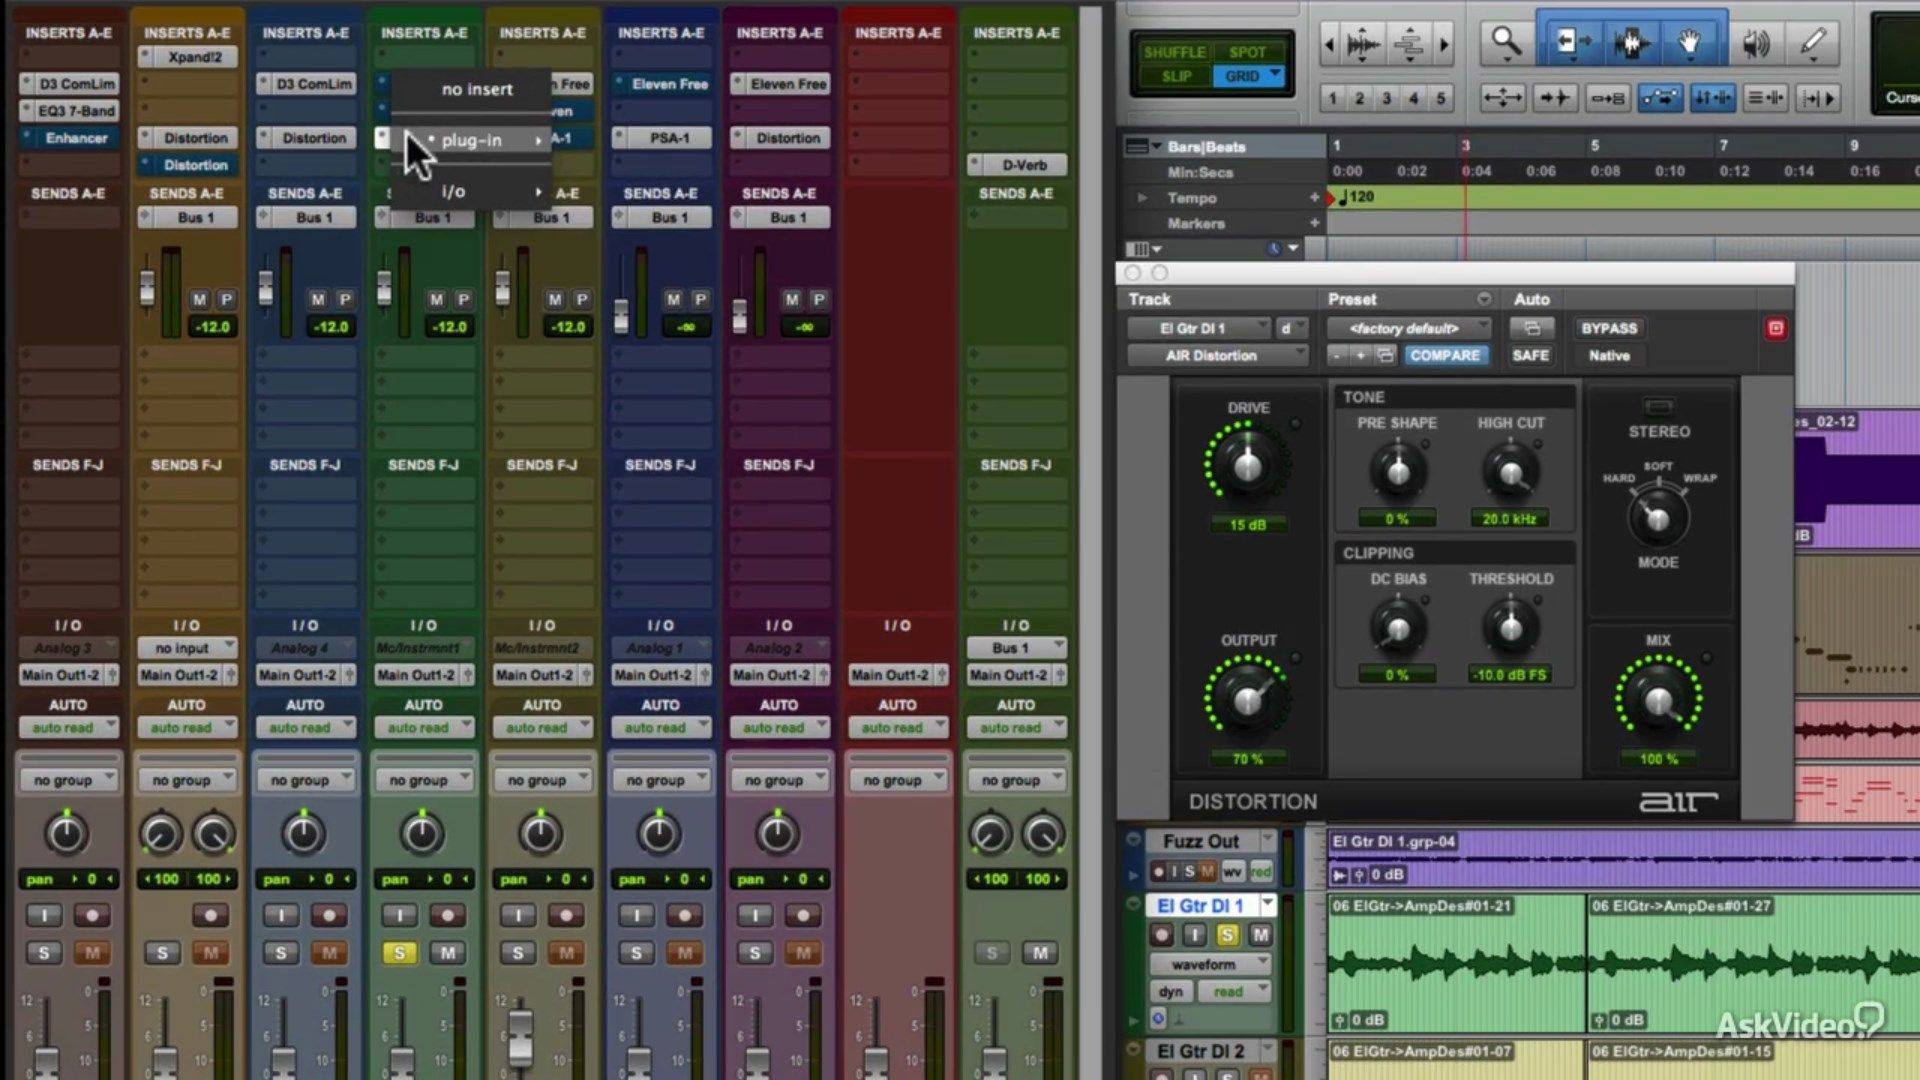Select the Selector waveform tool
The height and width of the screenshot is (1080, 1920).
click(x=1631, y=43)
